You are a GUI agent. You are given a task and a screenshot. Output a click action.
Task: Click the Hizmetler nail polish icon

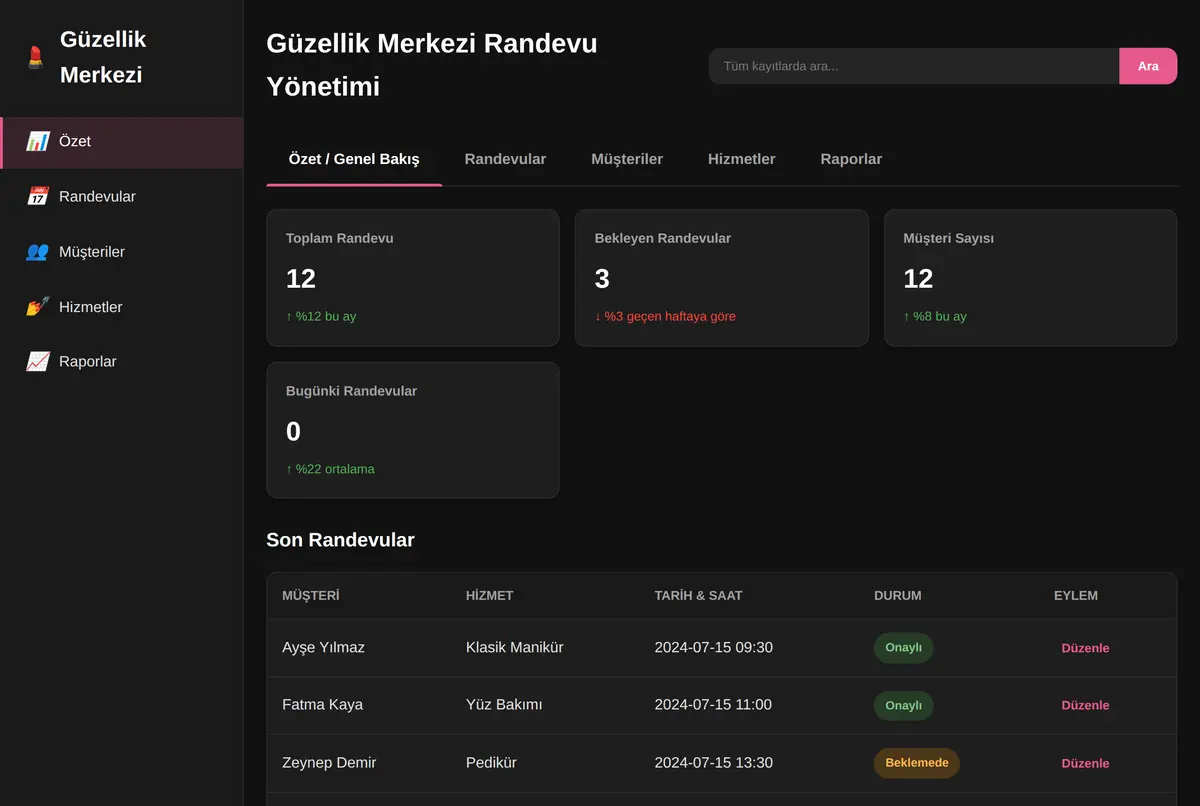pyautogui.click(x=37, y=307)
